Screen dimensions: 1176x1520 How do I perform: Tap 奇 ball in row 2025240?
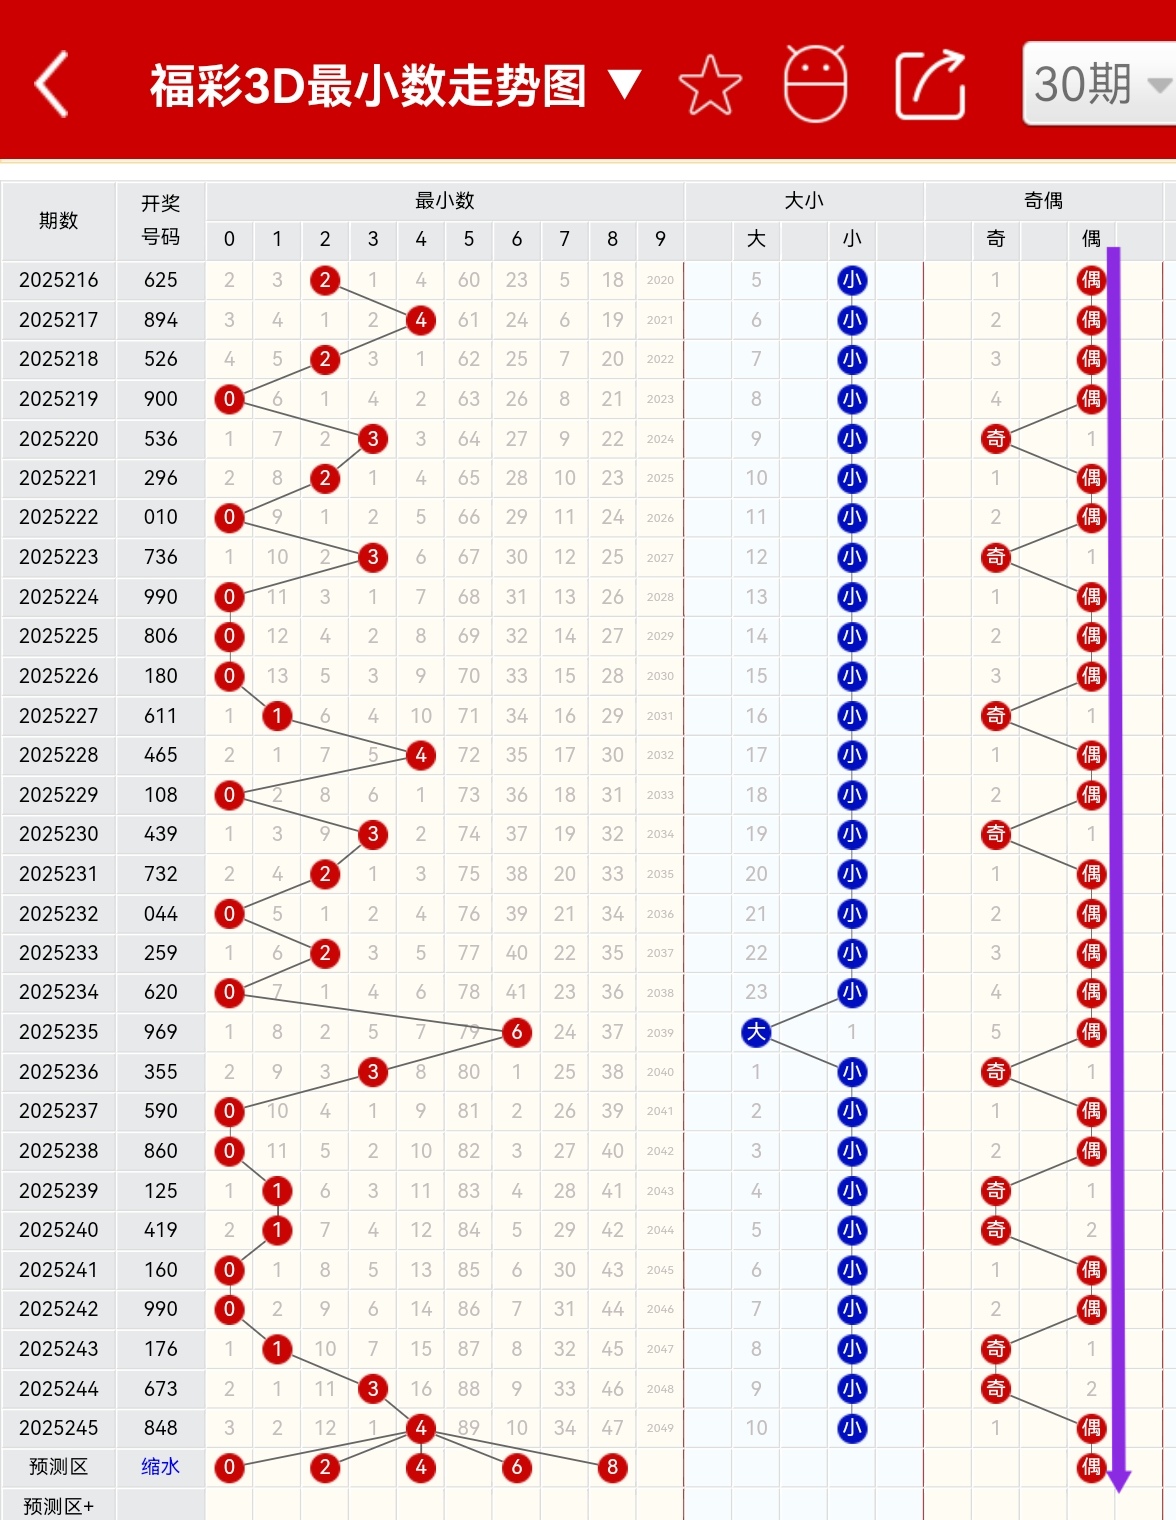coord(996,1230)
